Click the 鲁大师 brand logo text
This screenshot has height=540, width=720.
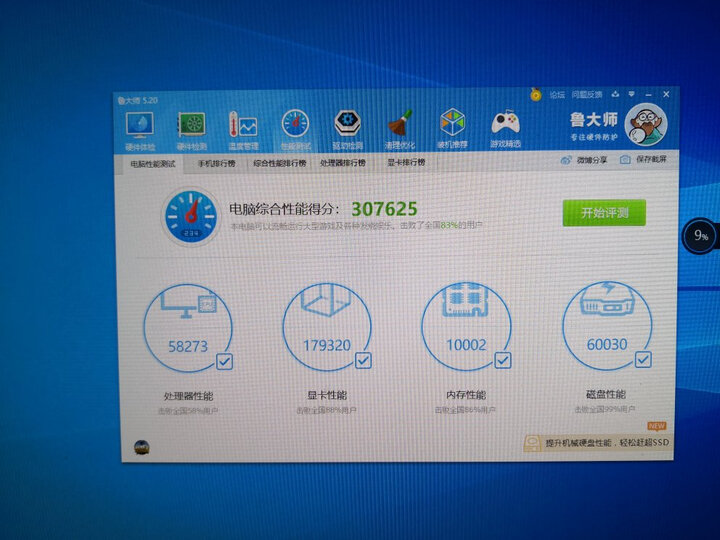[x=594, y=120]
